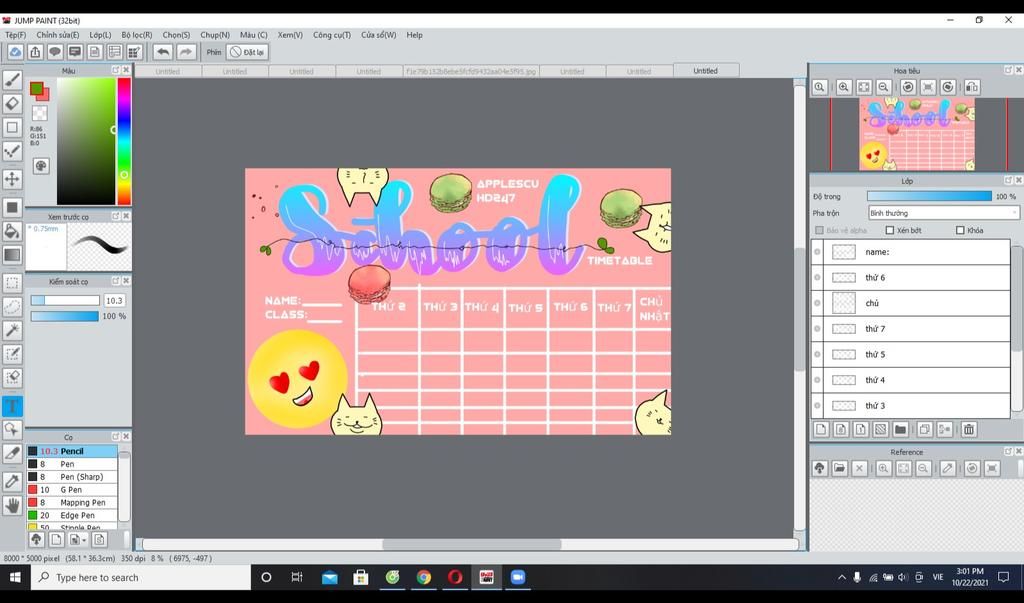Image resolution: width=1024 pixels, height=603 pixels.
Task: Open the Tệp(F) menu
Action: tap(16, 35)
